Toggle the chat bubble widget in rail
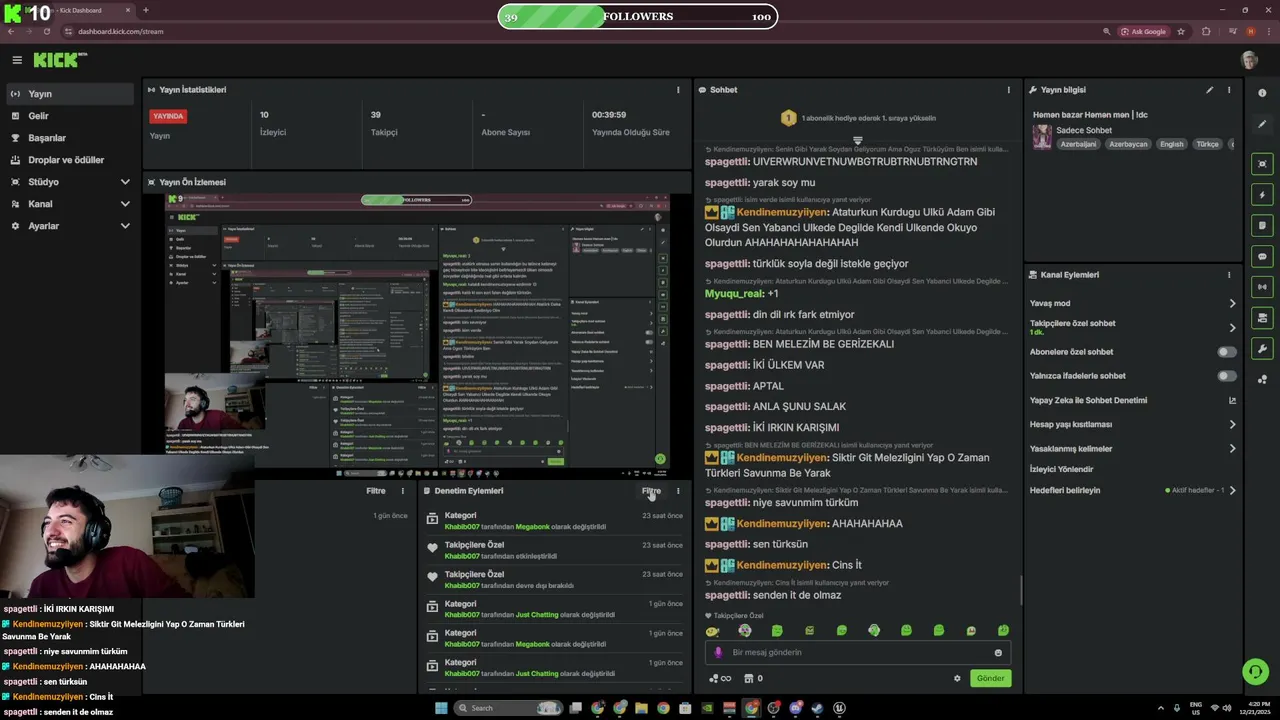 [1262, 257]
